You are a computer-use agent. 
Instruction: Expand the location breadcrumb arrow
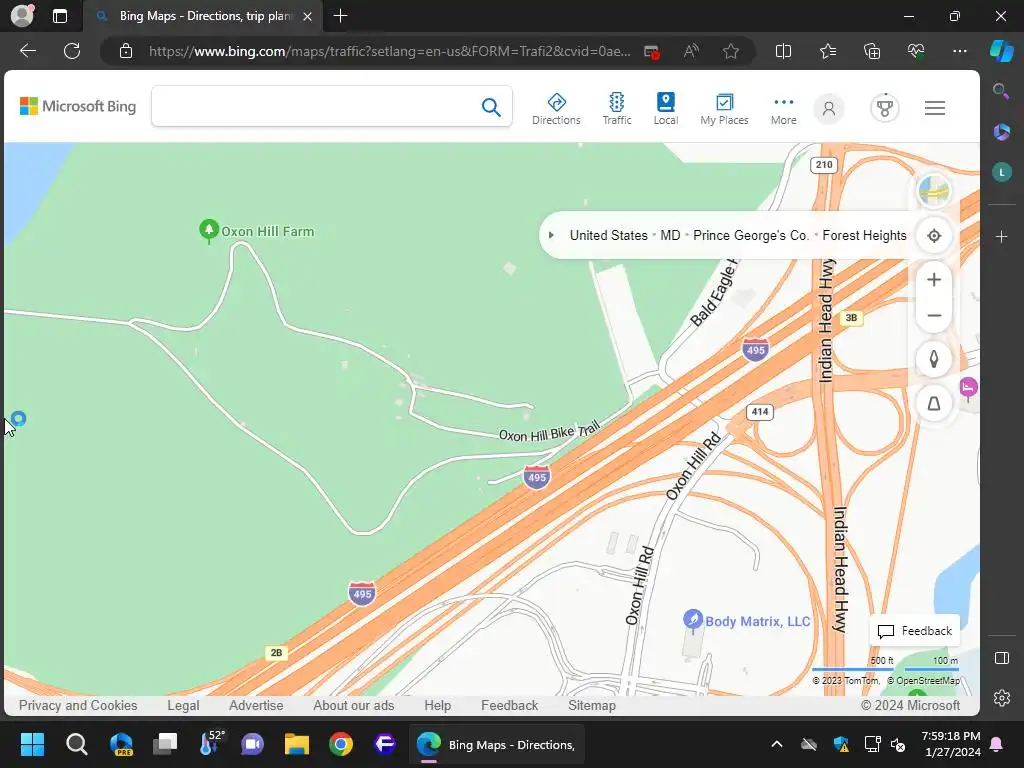(x=551, y=235)
